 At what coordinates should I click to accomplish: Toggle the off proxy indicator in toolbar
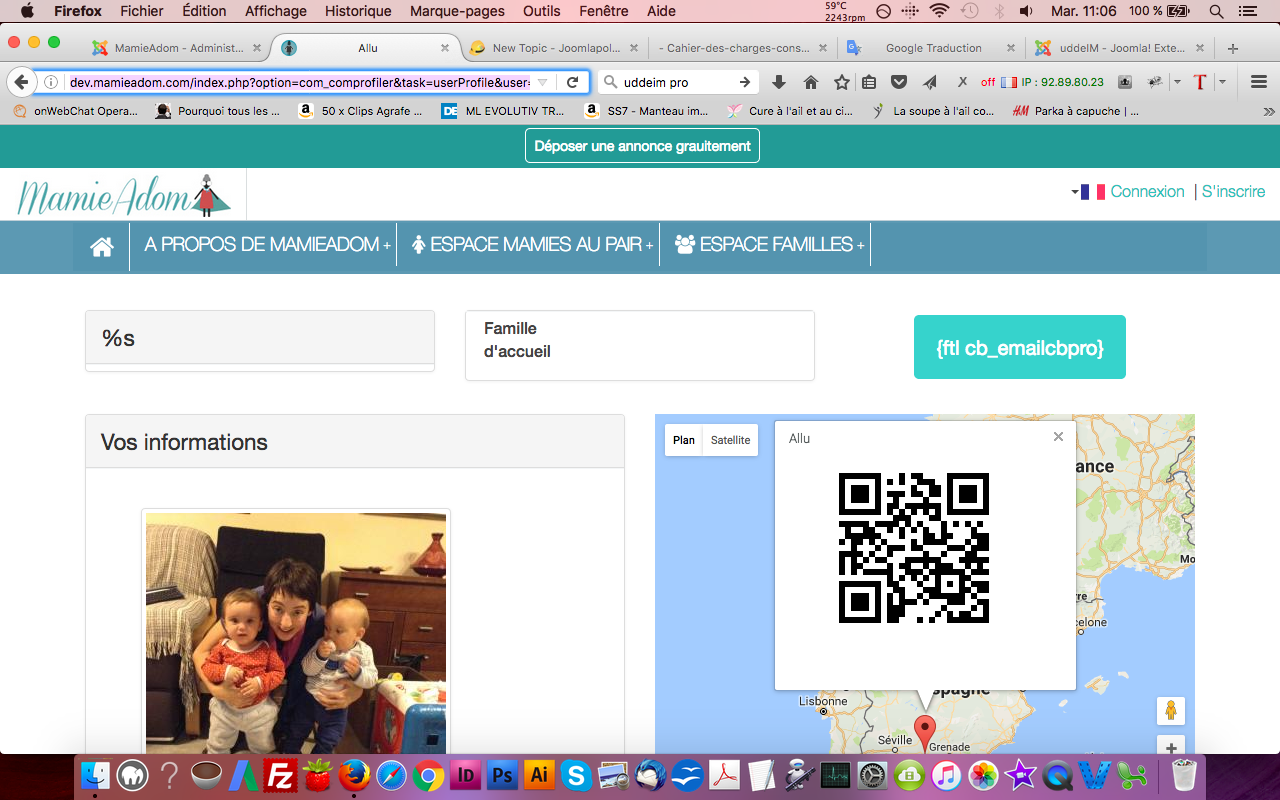(988, 82)
